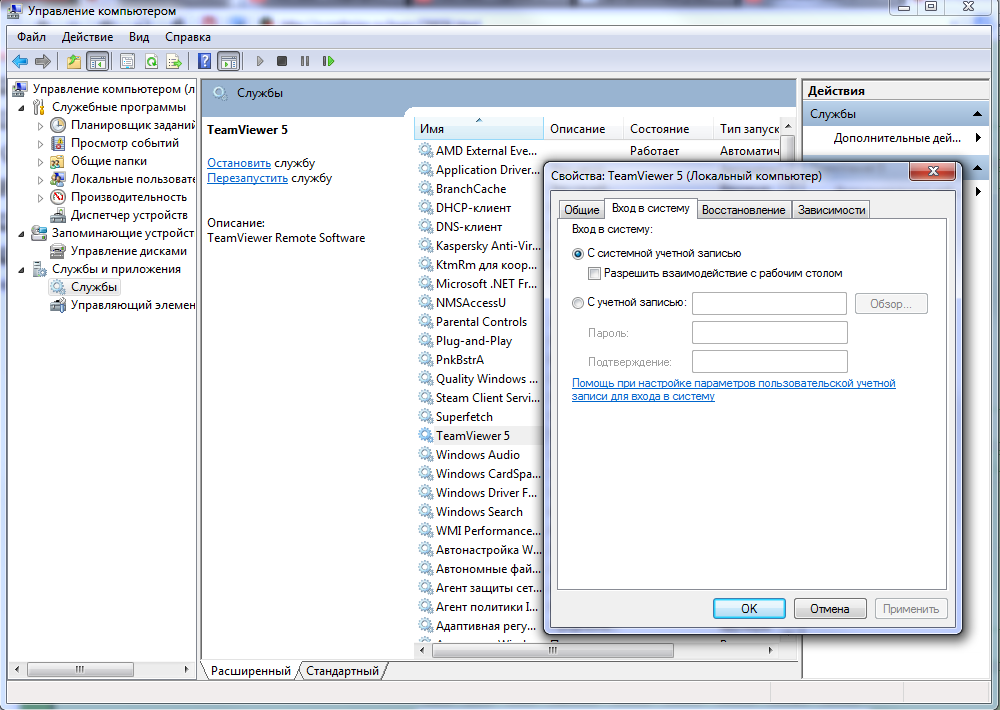Switch to the Стандартный view tab

pyautogui.click(x=342, y=671)
